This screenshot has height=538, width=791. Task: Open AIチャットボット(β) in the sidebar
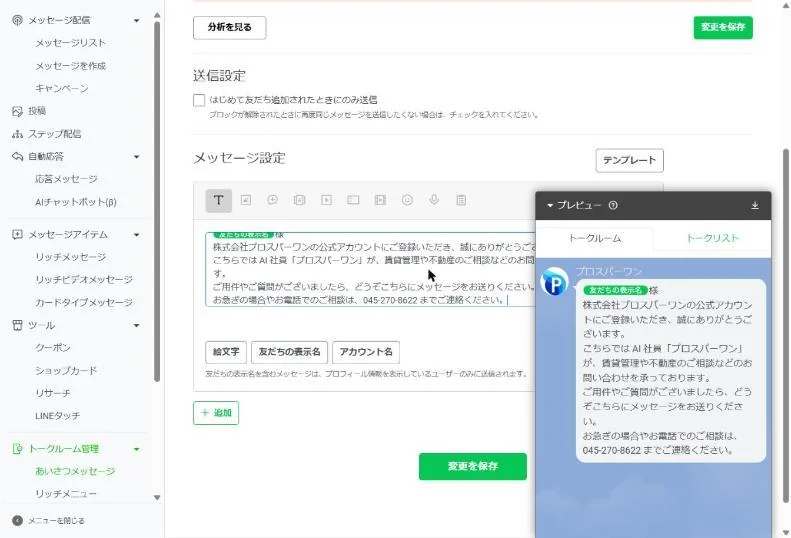pos(76,202)
